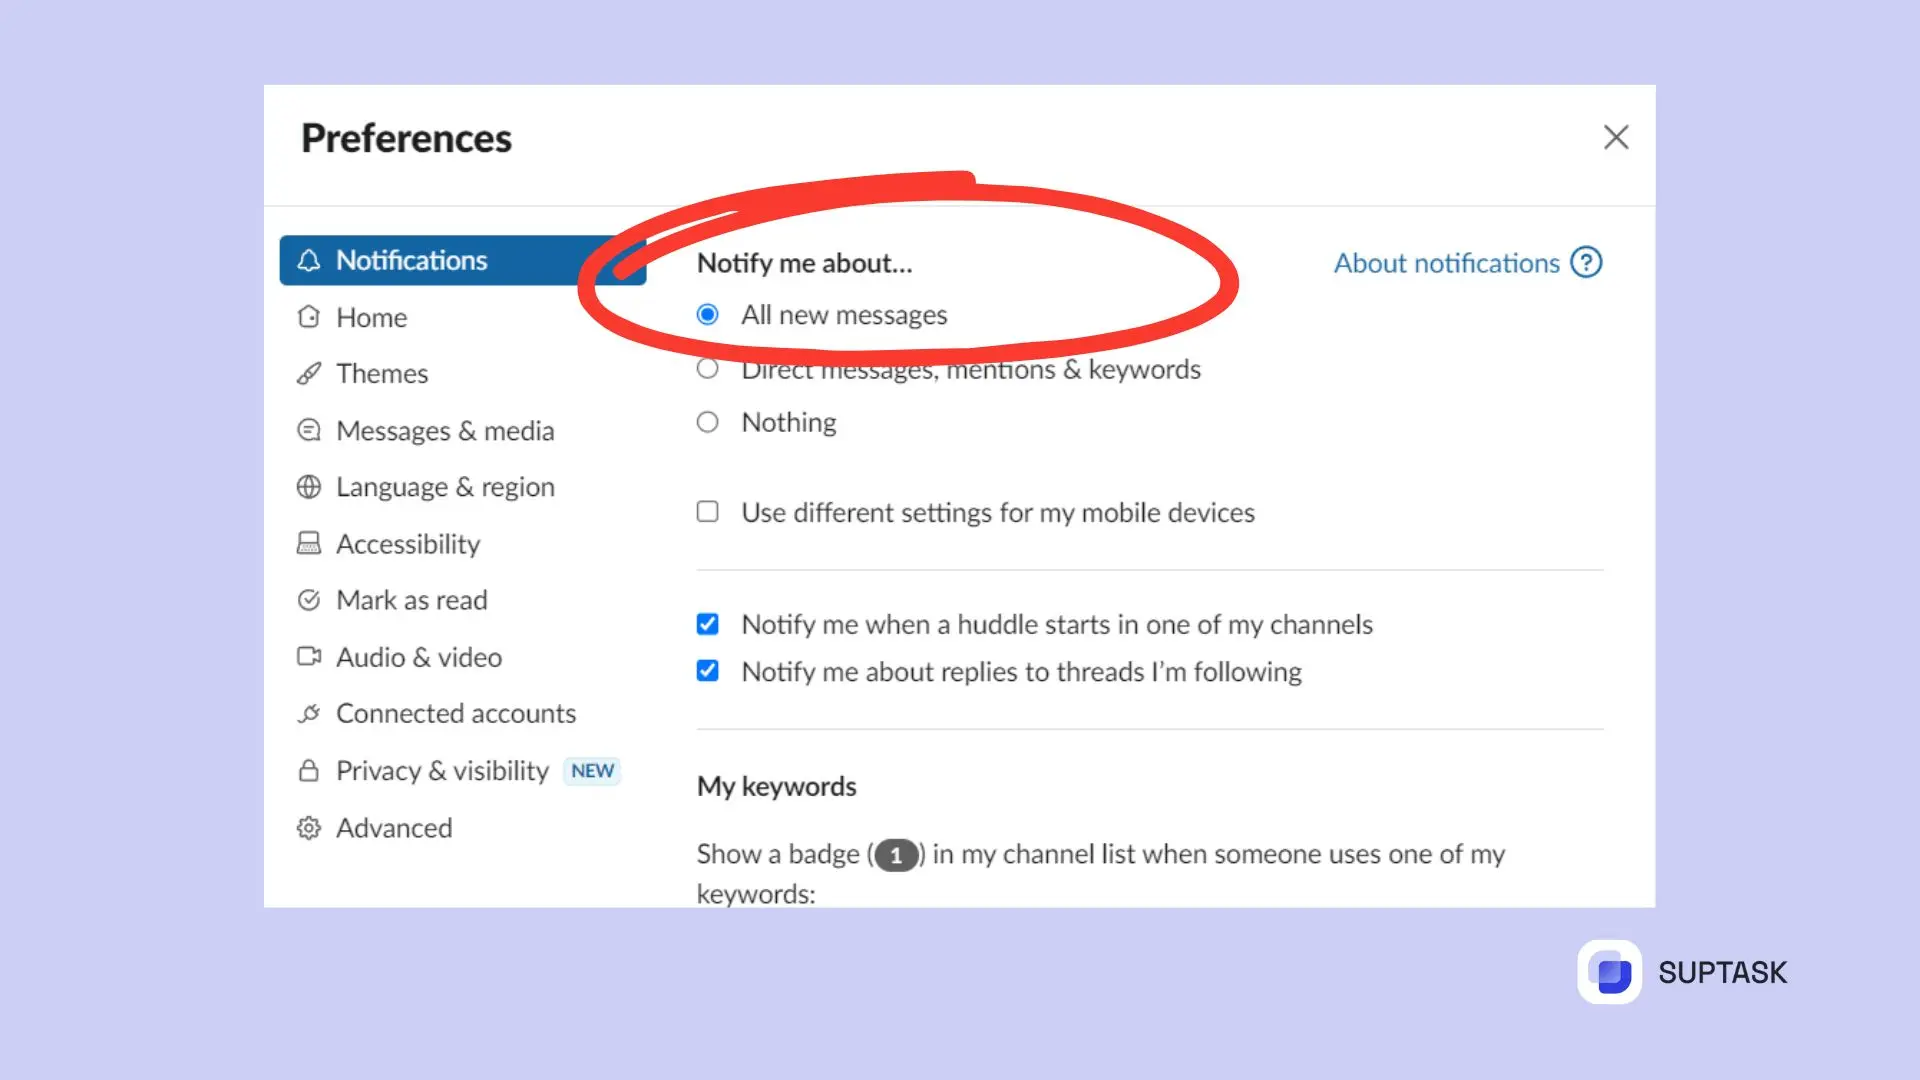This screenshot has width=1920, height=1080.
Task: Click the 'Notify me about...' heading
Action: click(x=805, y=263)
